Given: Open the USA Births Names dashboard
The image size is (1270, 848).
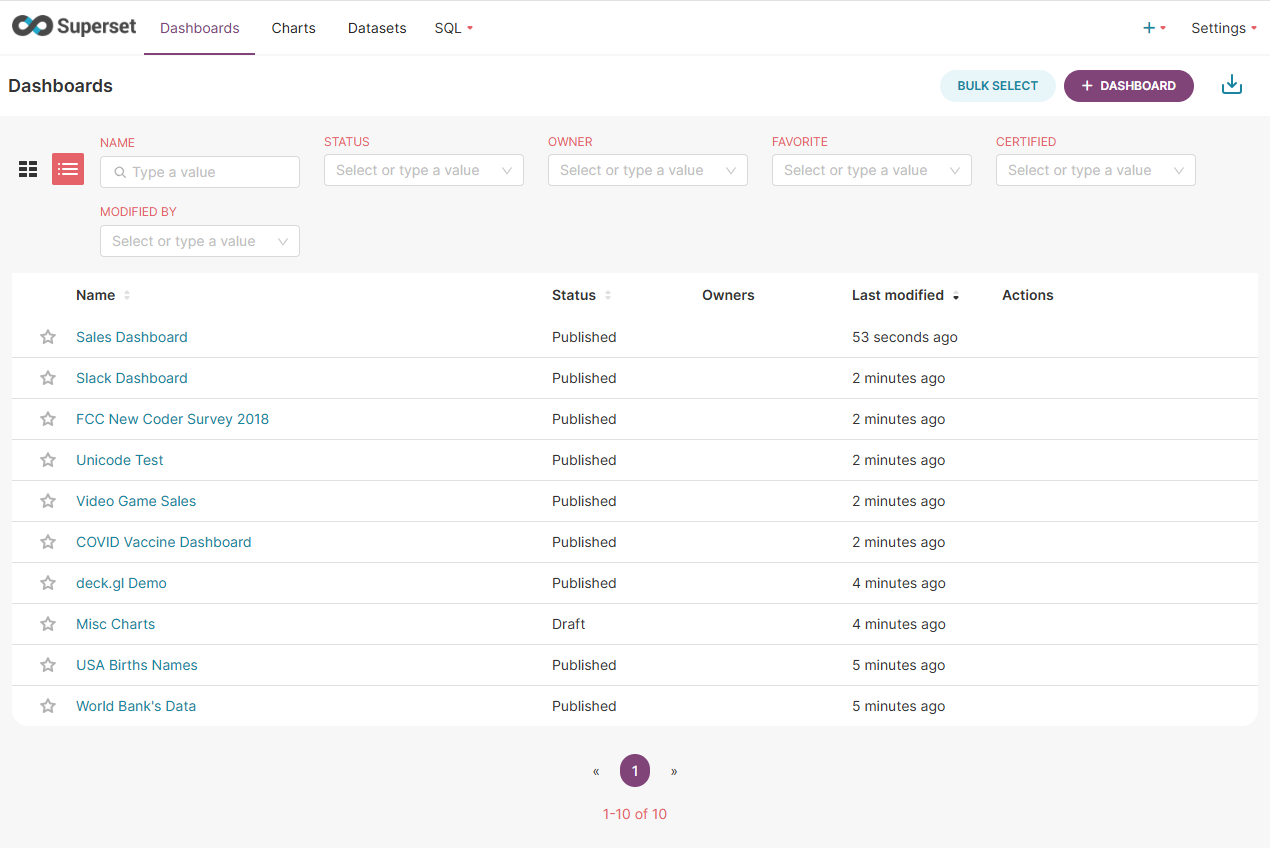Looking at the screenshot, I should point(137,665).
